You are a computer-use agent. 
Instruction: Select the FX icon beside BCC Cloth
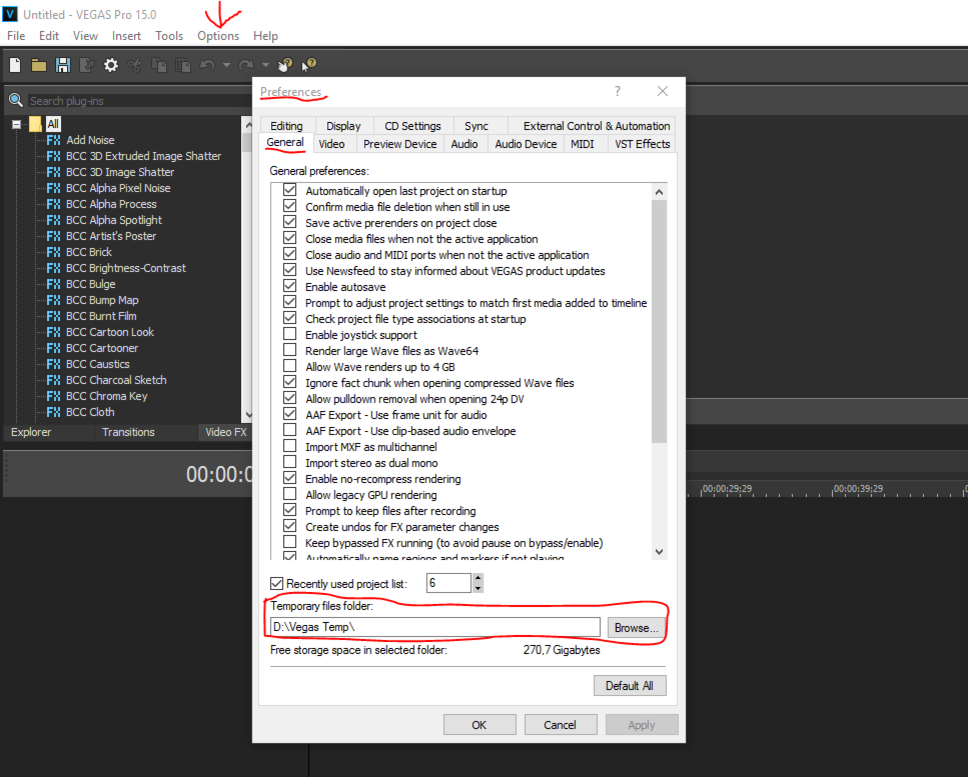point(54,412)
